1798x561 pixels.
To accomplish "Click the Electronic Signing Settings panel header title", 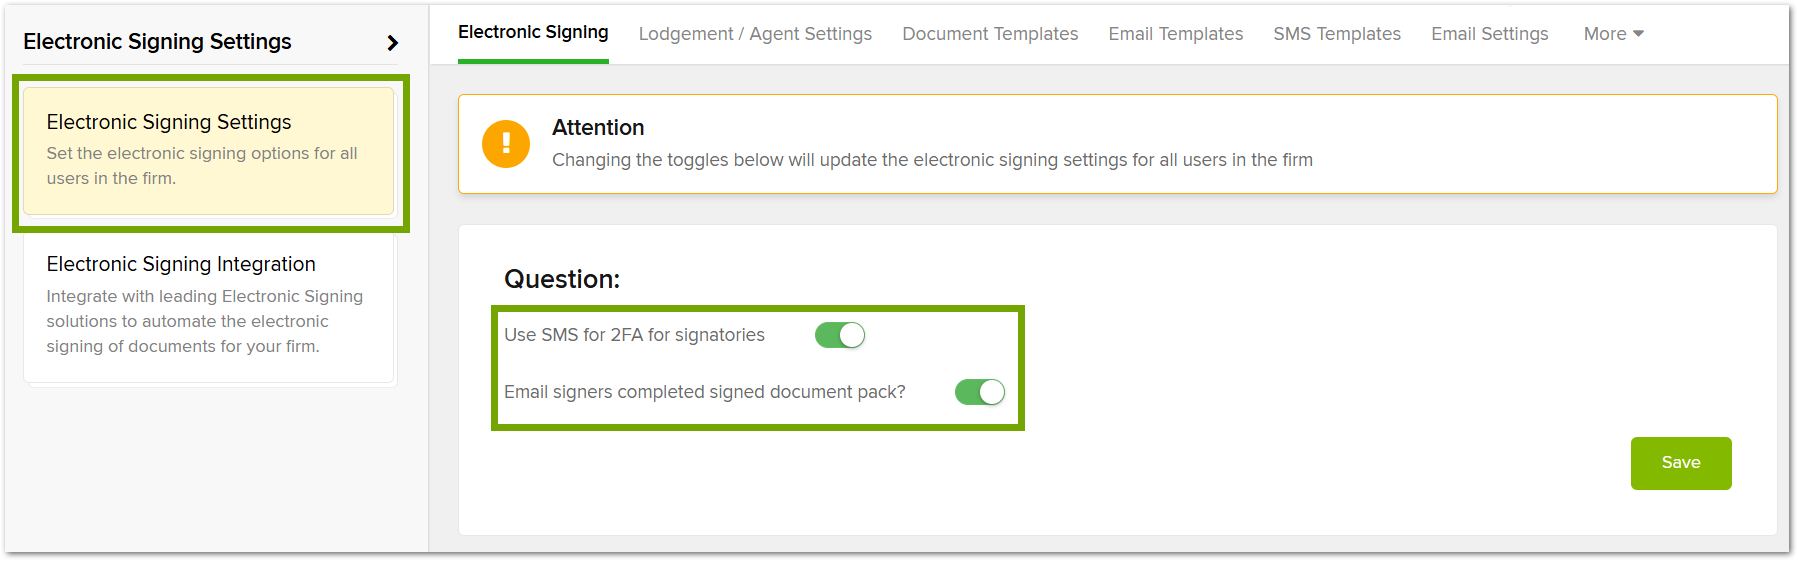I will [158, 42].
